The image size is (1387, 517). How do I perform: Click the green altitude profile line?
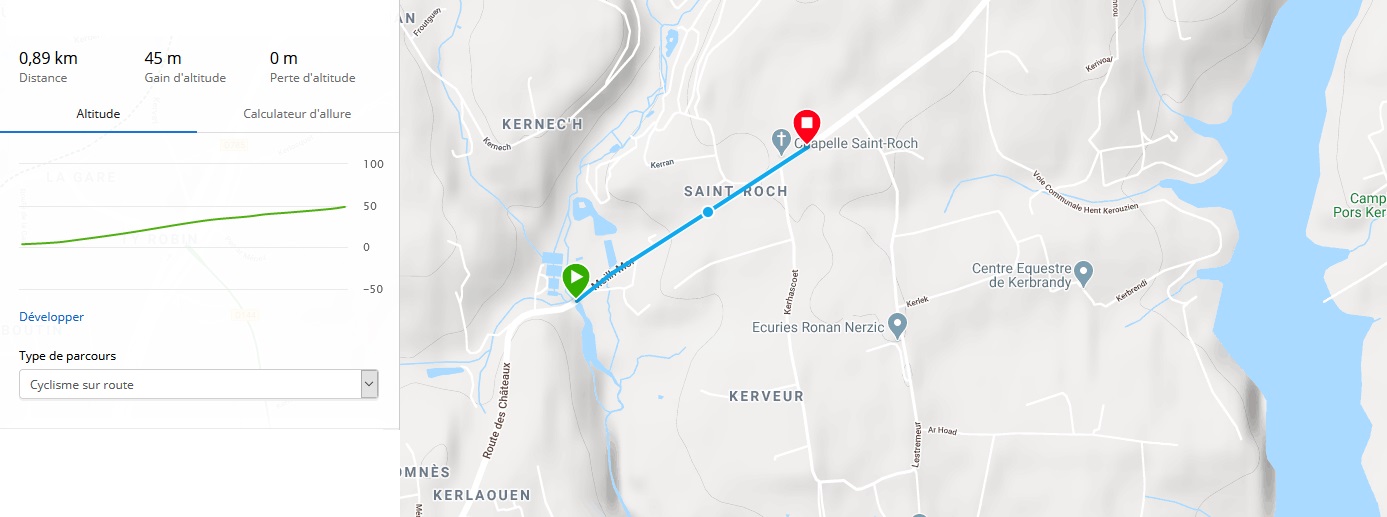183,224
